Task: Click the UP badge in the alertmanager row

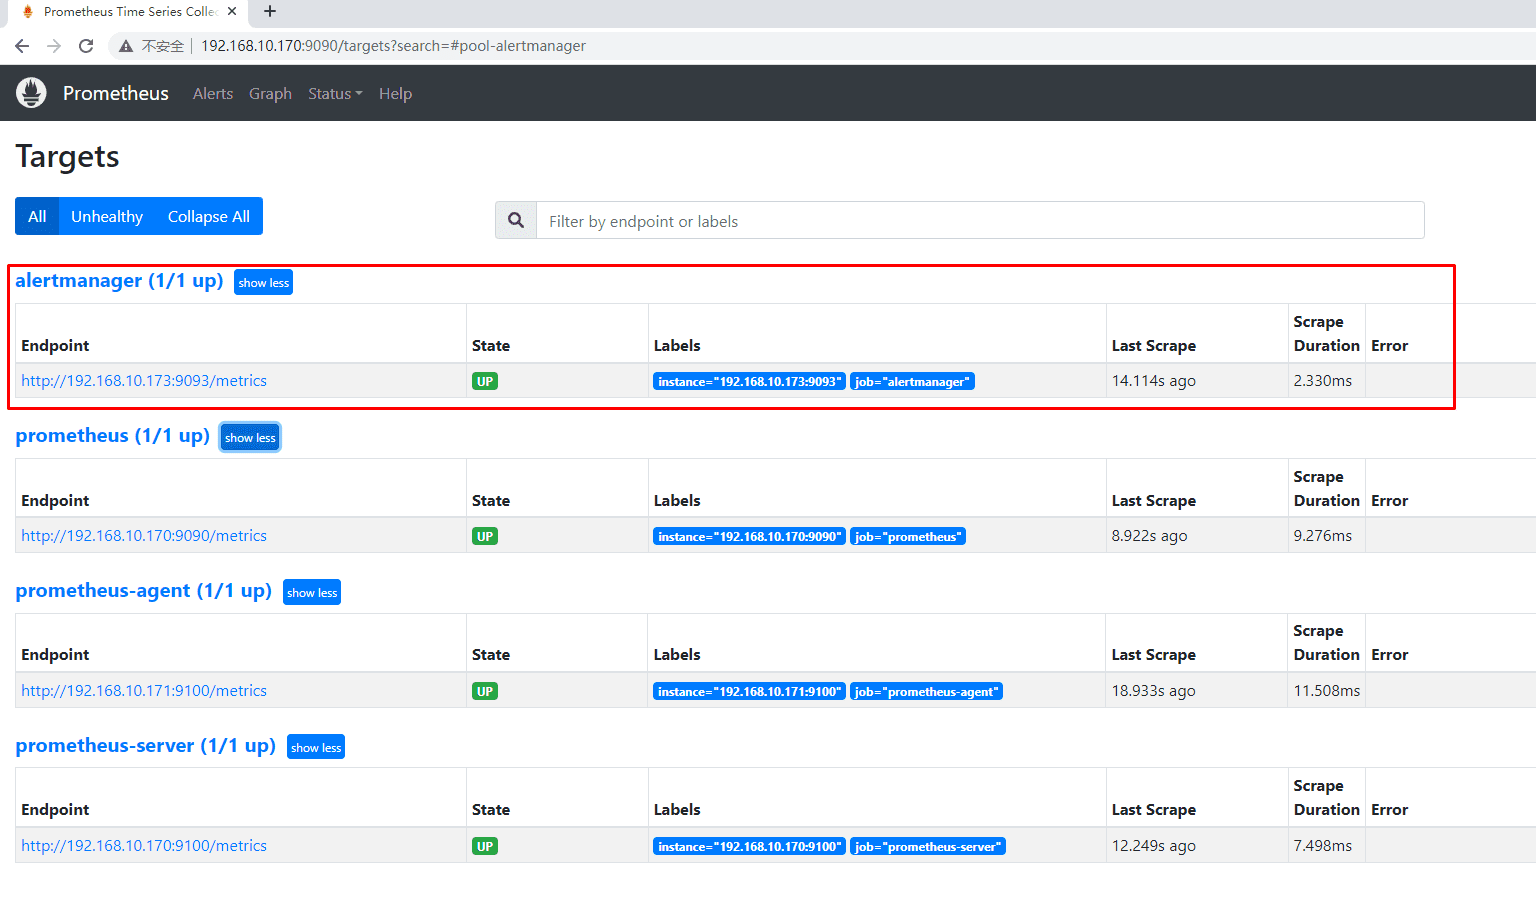Action: (x=485, y=381)
